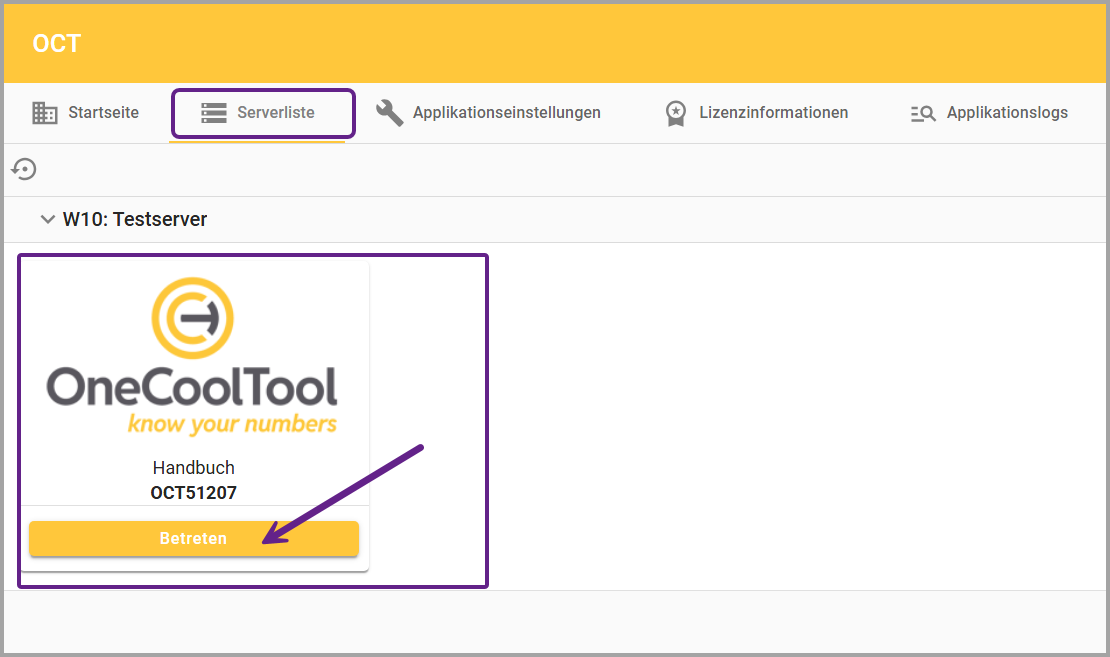This screenshot has width=1110, height=657.
Task: Click the license badge icon
Action: tap(676, 113)
